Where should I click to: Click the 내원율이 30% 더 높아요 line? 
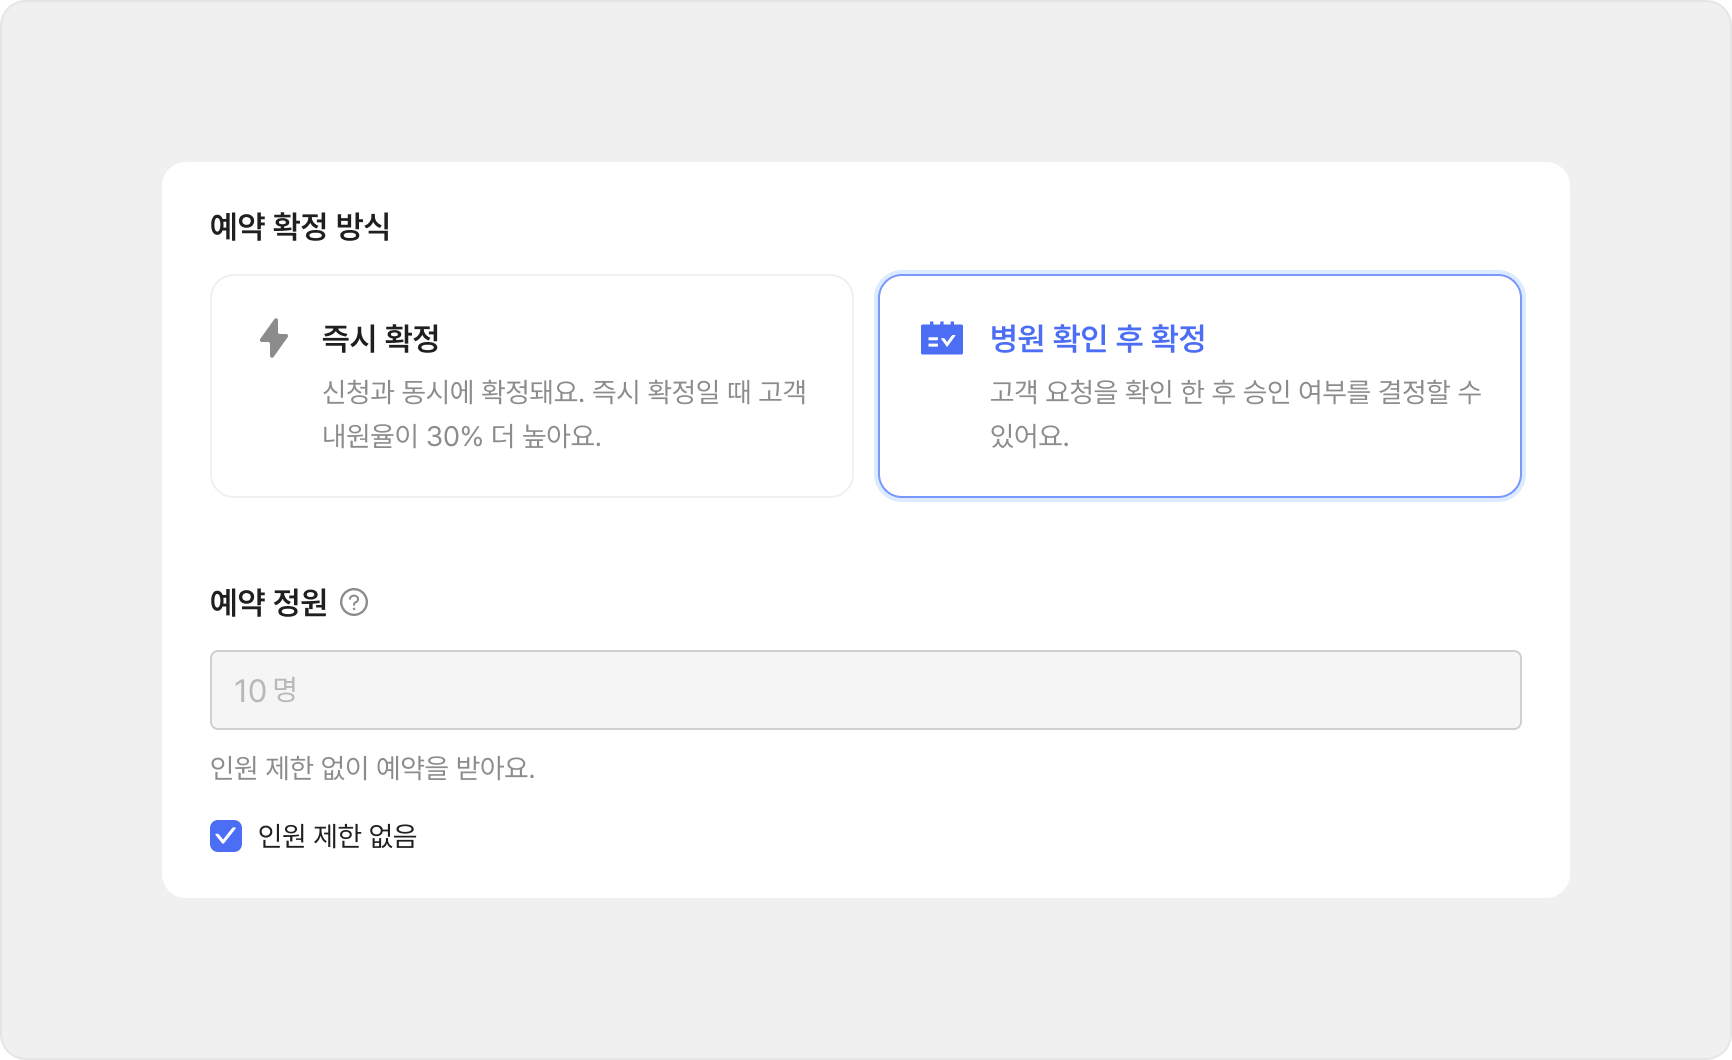coord(461,437)
